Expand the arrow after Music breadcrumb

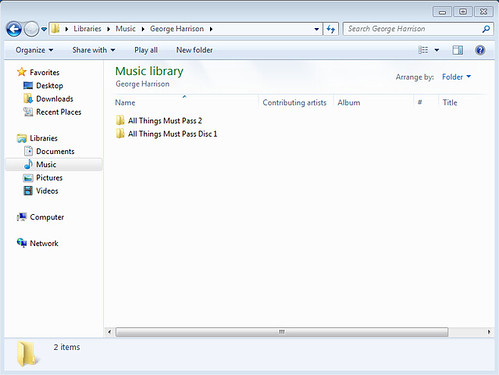coord(143,29)
